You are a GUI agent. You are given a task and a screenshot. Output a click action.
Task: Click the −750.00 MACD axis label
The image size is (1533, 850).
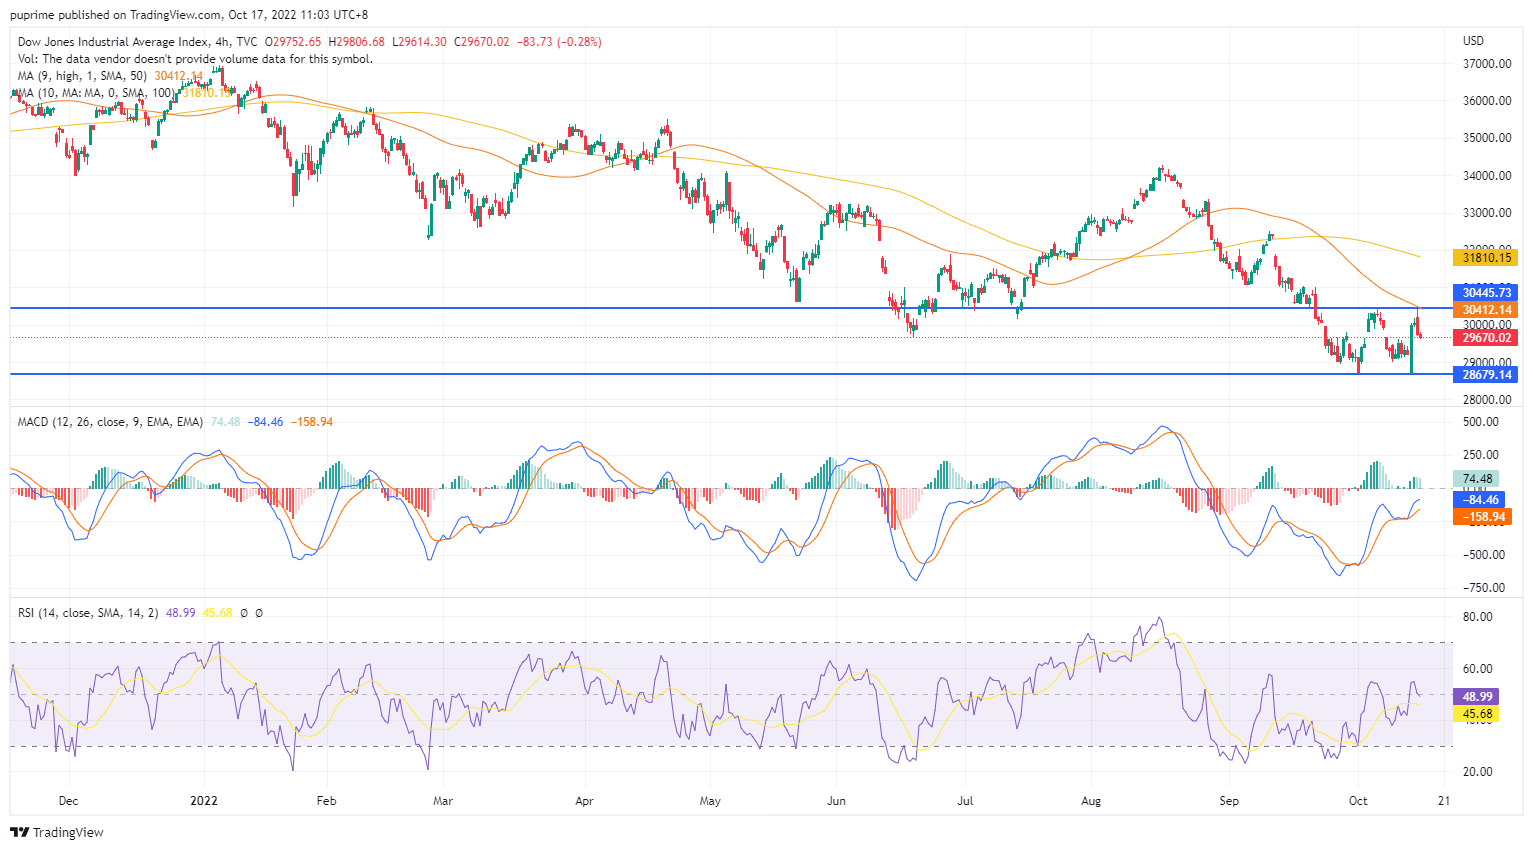click(x=1482, y=588)
